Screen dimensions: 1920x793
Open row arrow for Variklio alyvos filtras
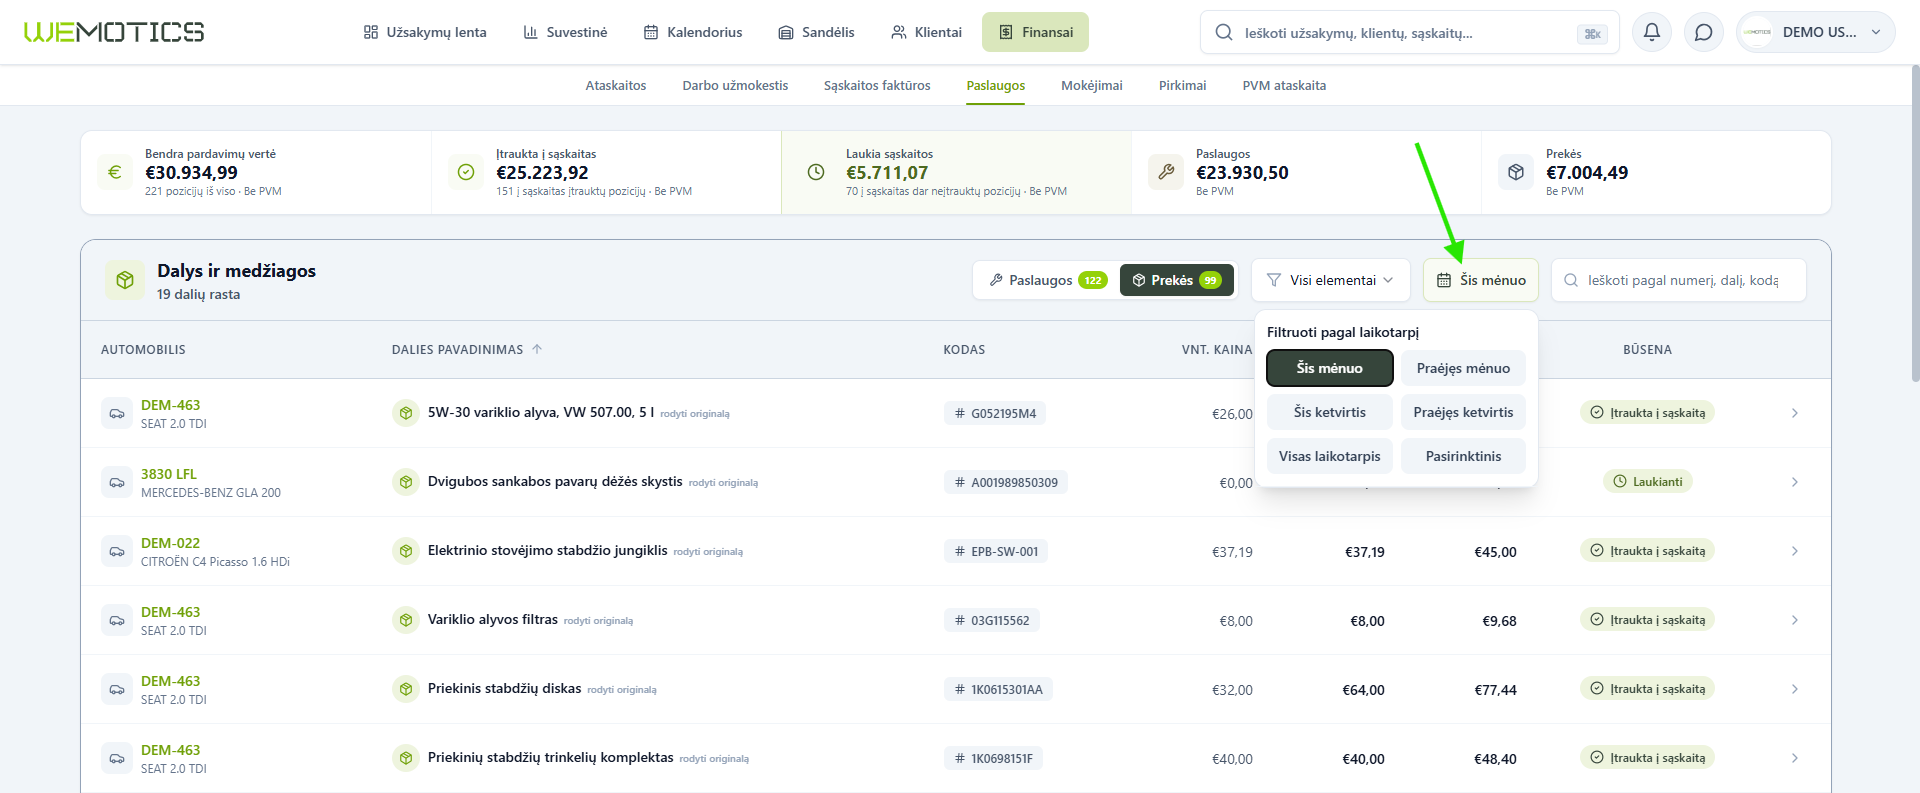1795,620
